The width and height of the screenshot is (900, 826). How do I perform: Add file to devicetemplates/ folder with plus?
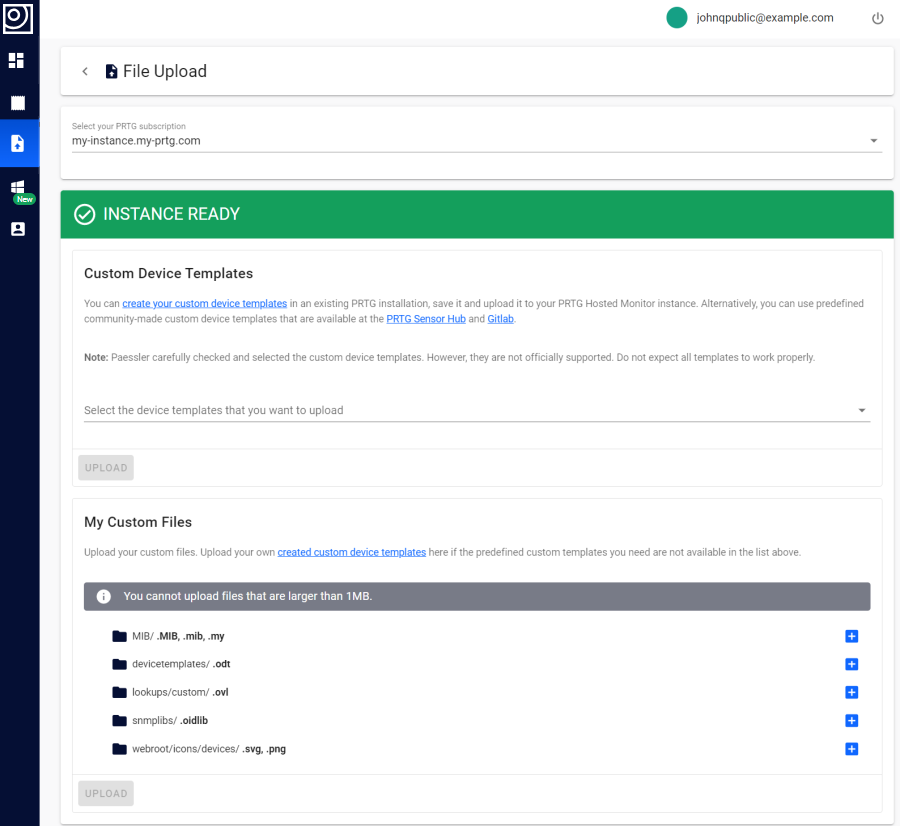[851, 664]
